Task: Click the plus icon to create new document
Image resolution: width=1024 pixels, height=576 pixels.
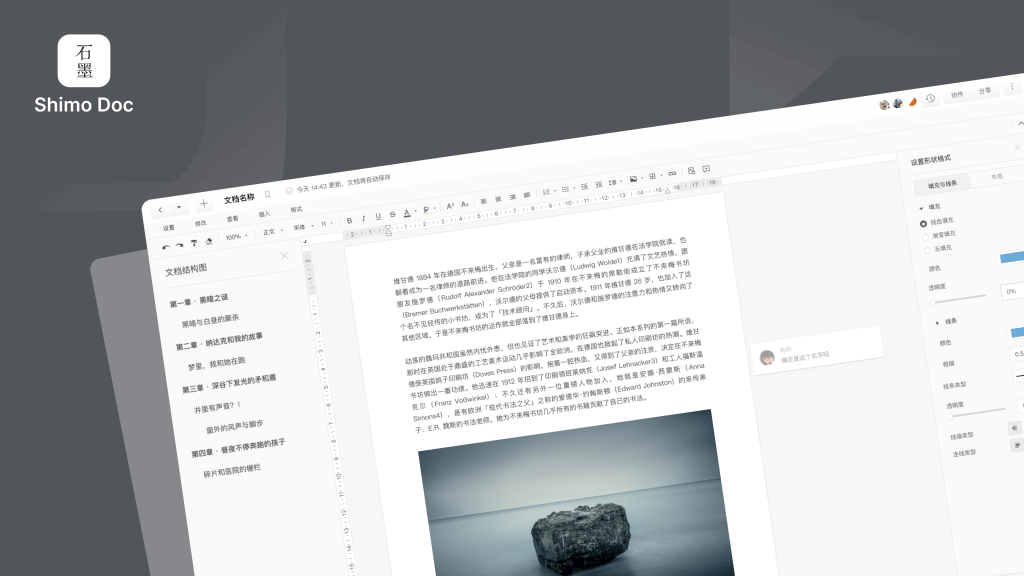Action: click(204, 203)
